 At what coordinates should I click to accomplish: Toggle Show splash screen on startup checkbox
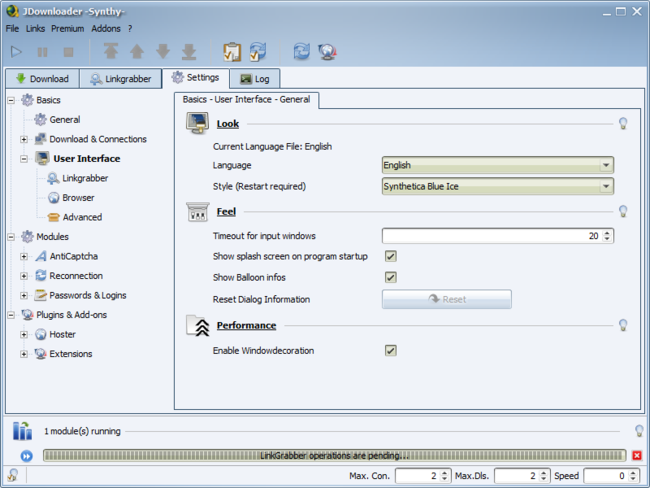point(390,256)
